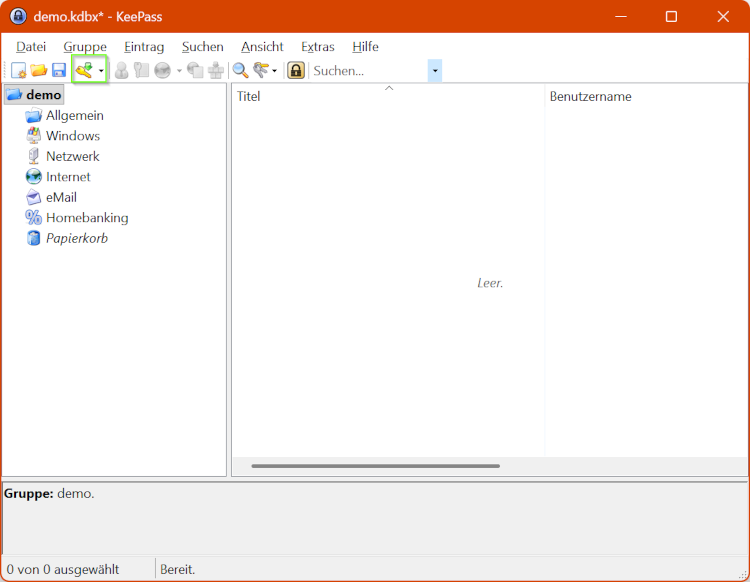750x582 pixels.
Task: Click the Copy password toolbar icon
Action: 142,70
